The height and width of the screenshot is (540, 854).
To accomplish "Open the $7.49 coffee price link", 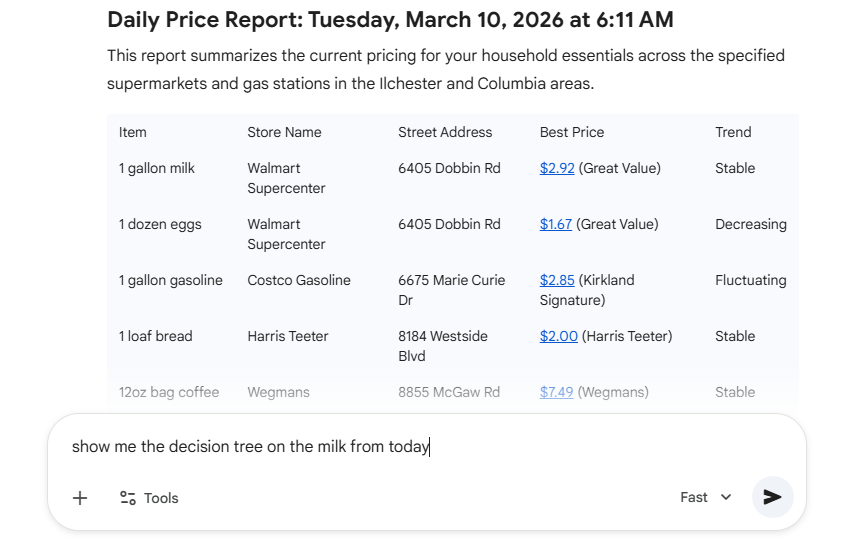I will pyautogui.click(x=556, y=392).
